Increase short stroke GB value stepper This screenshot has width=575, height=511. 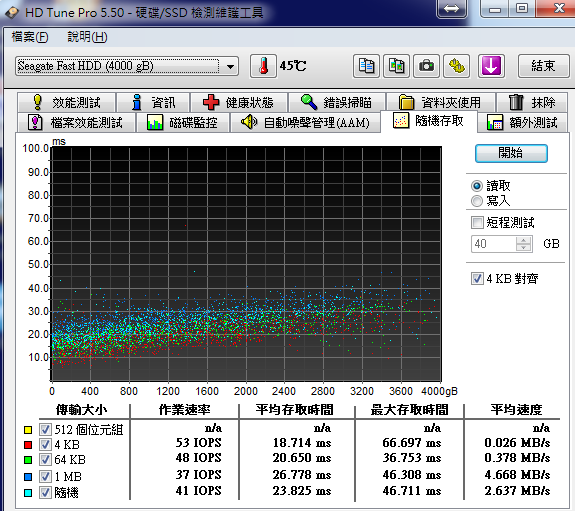523,240
